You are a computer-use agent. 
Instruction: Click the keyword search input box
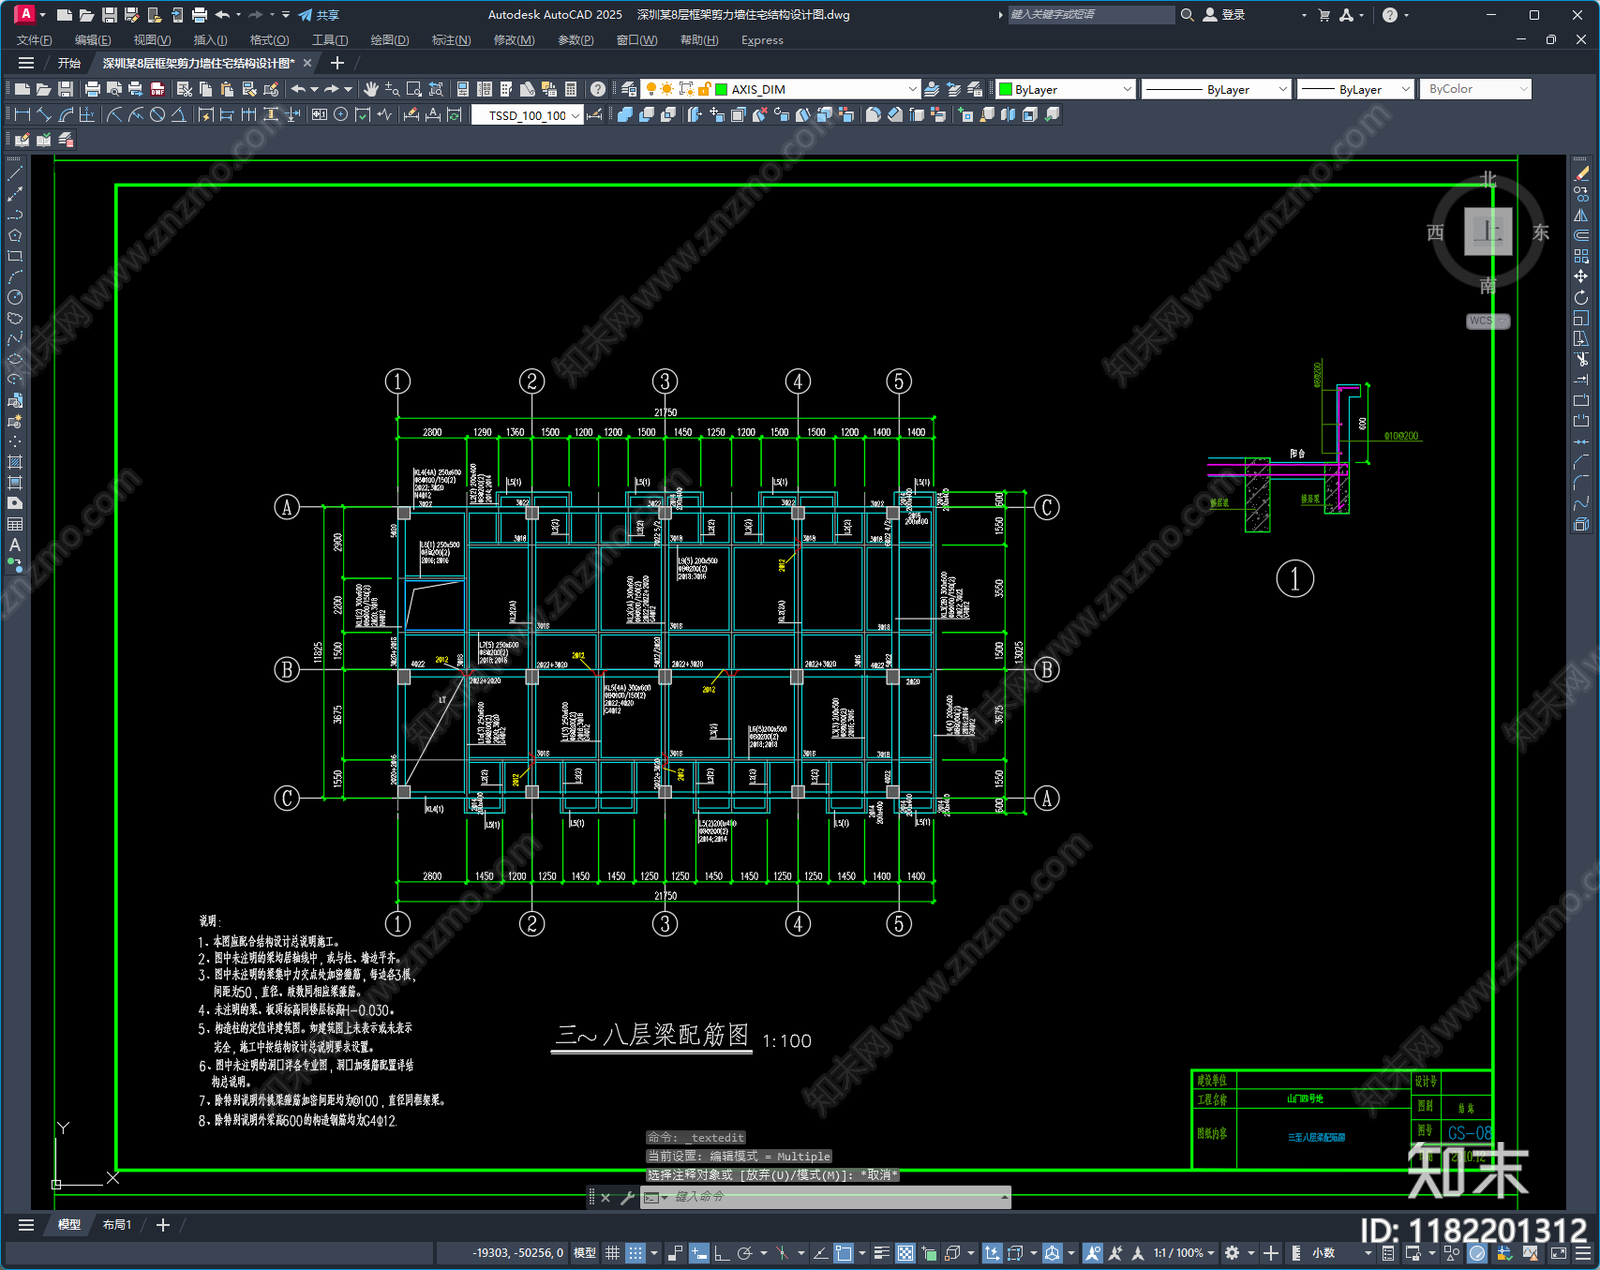click(1090, 15)
